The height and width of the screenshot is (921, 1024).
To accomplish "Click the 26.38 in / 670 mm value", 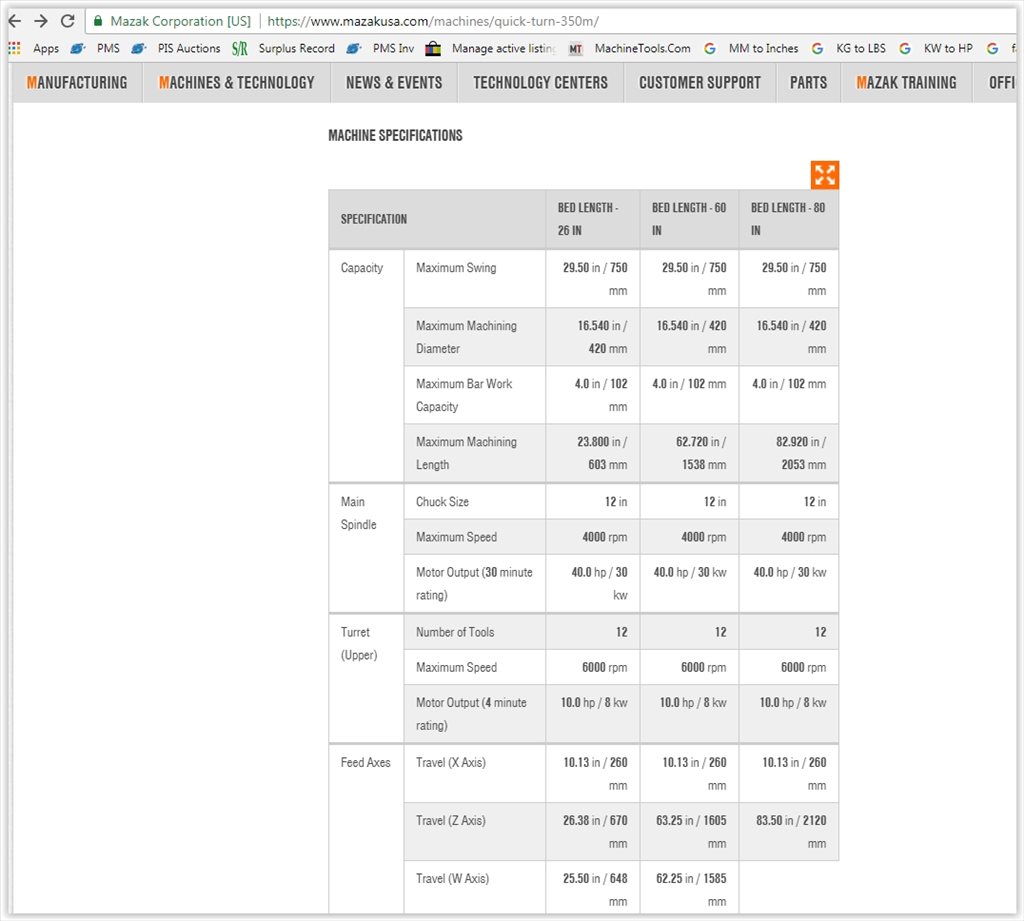I will tap(595, 832).
